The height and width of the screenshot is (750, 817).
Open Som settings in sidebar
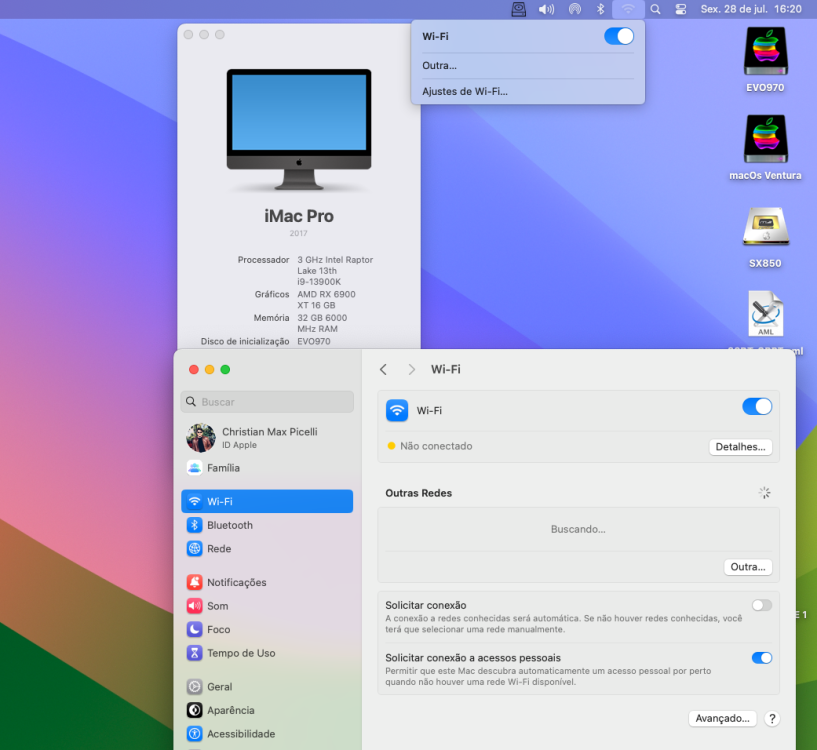coord(267,606)
